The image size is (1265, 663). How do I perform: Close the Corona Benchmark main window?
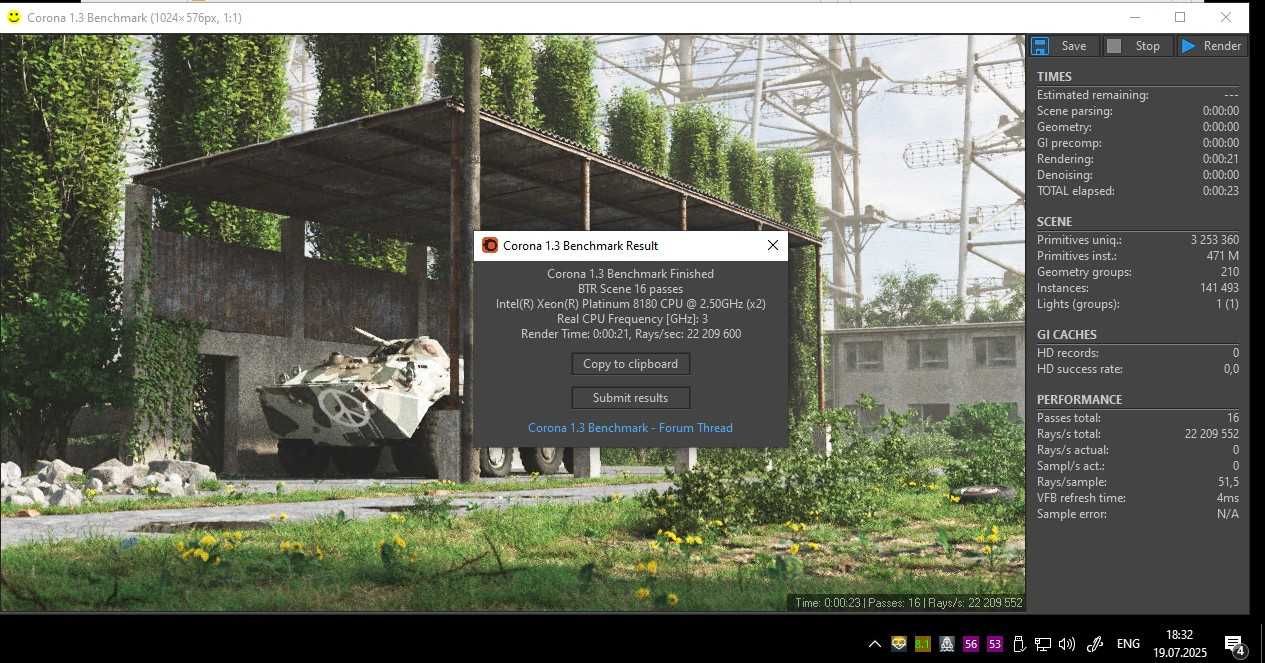coord(1226,17)
